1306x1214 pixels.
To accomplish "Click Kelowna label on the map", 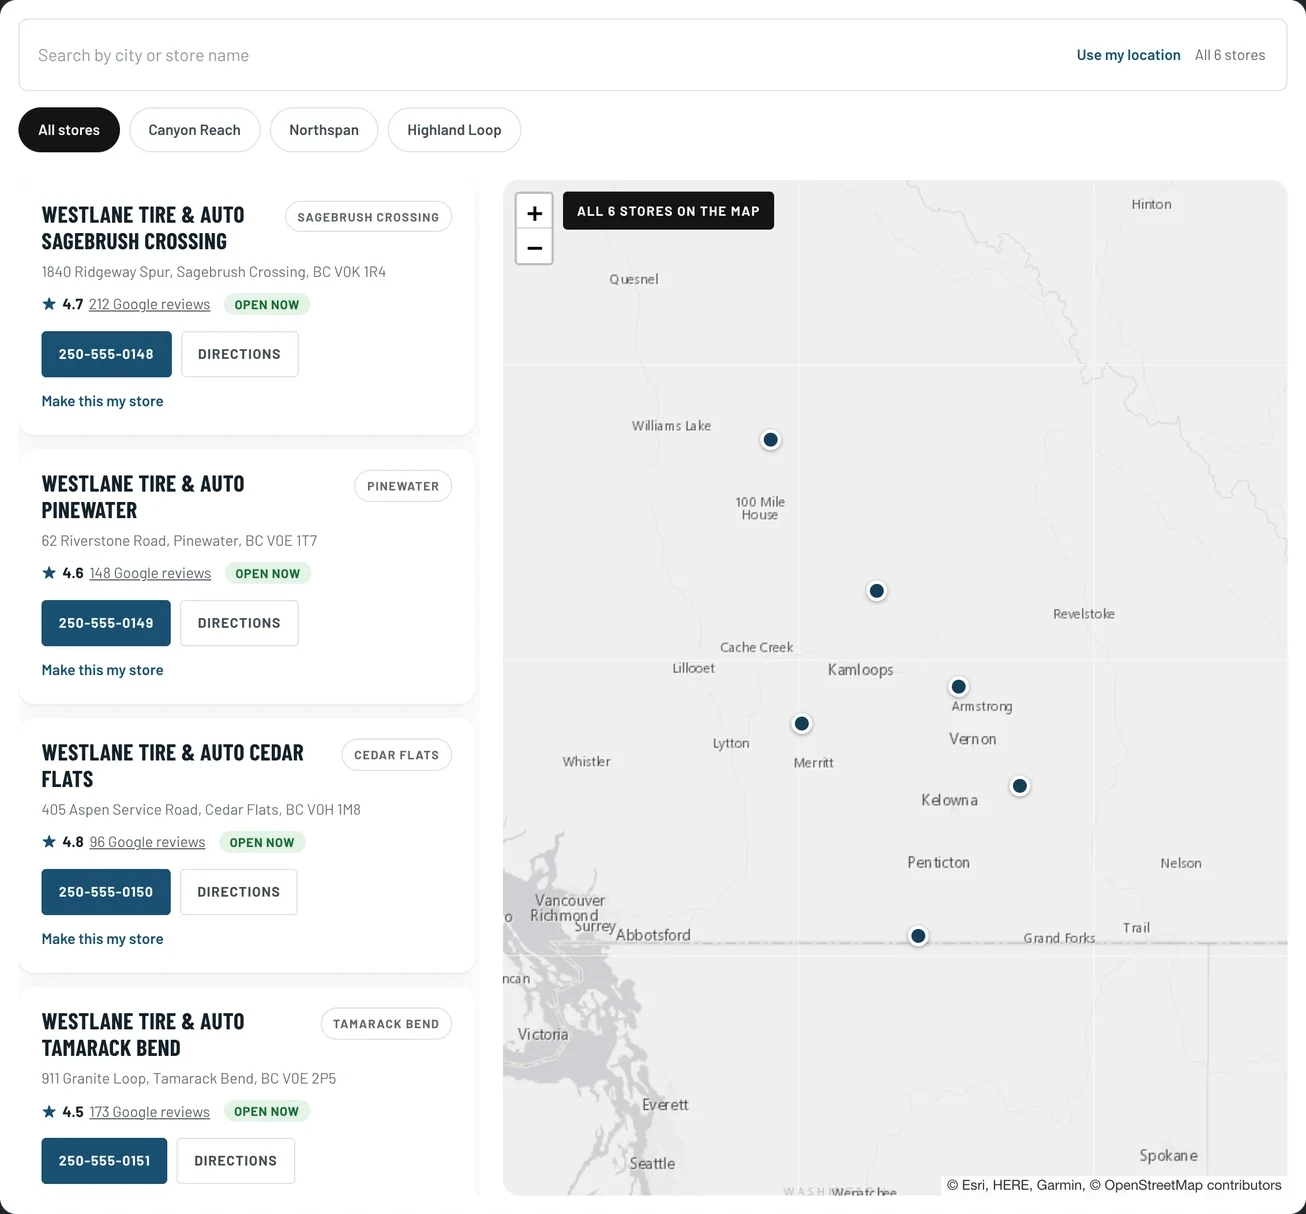I will point(949,800).
